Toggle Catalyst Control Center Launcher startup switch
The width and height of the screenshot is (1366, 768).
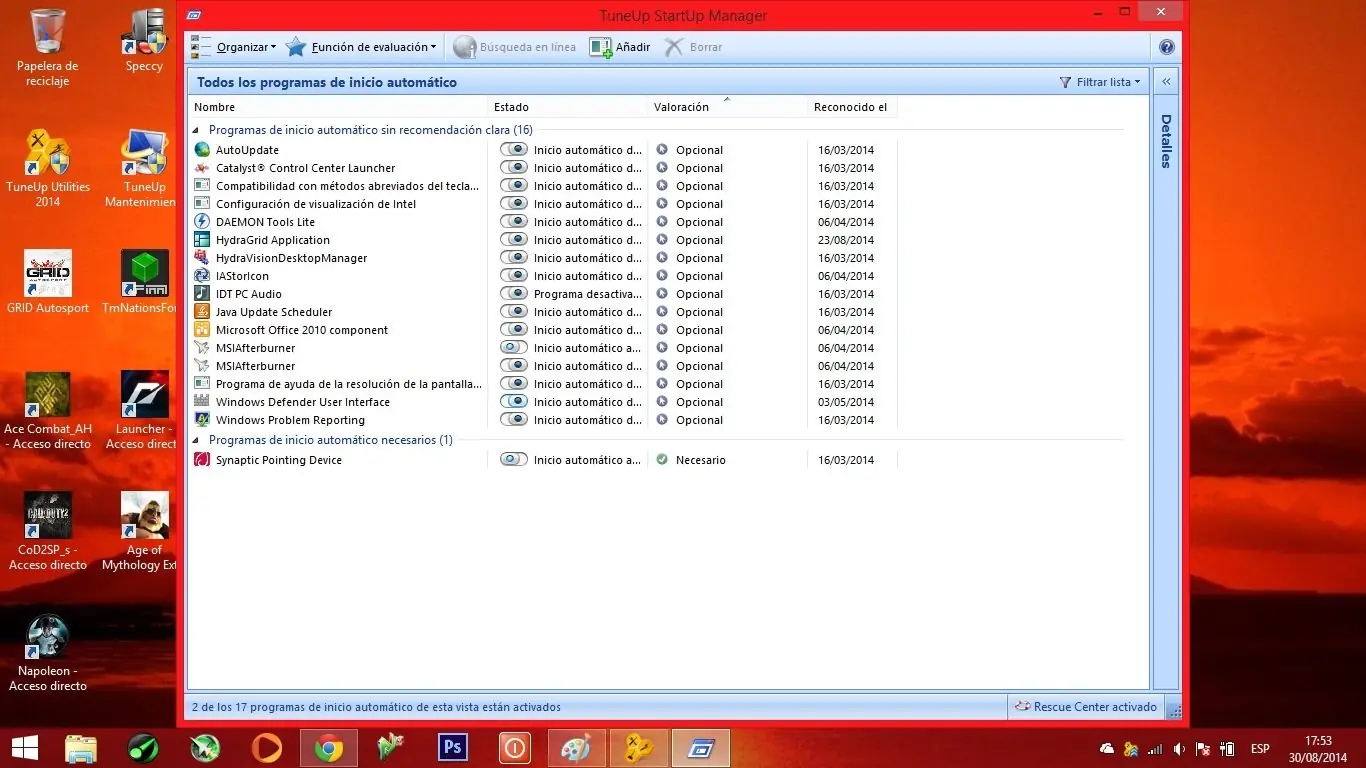point(514,168)
